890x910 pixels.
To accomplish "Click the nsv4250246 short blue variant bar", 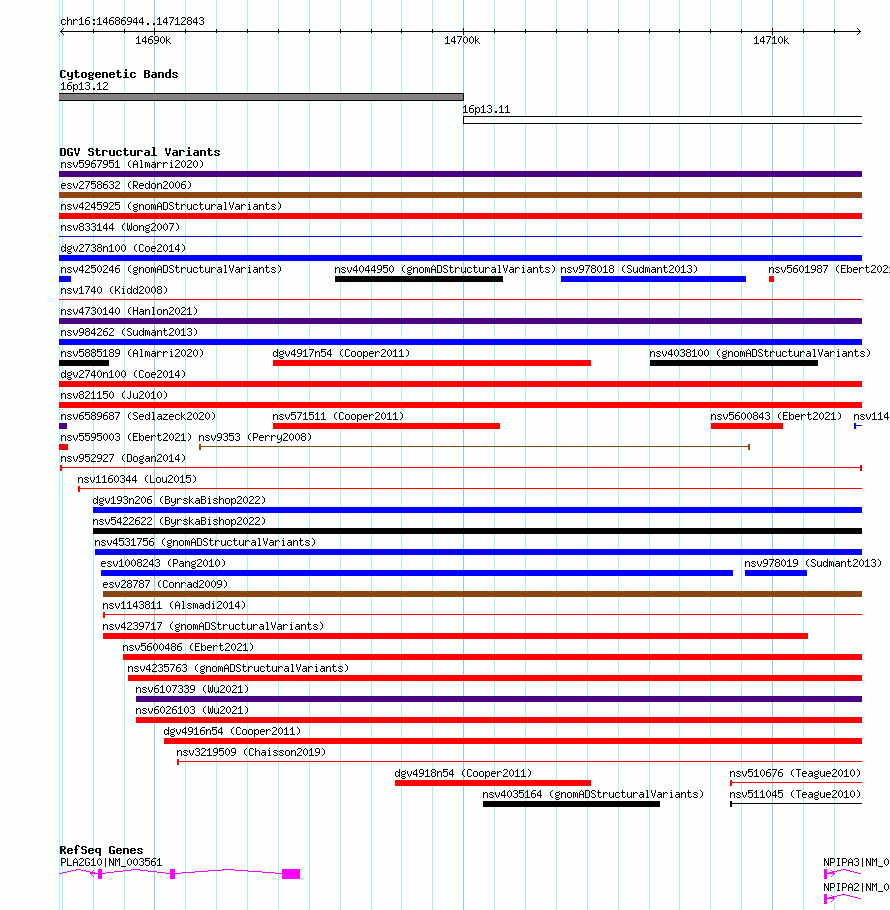I will (65, 279).
